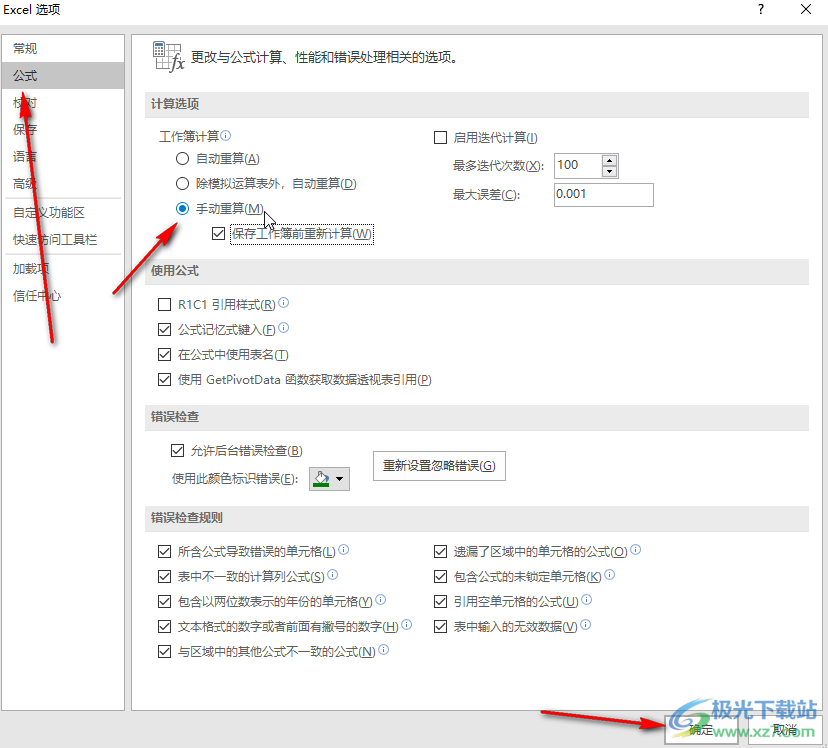
Task: Decrease 最多迭代次数 with the down spinner
Action: coord(610,171)
